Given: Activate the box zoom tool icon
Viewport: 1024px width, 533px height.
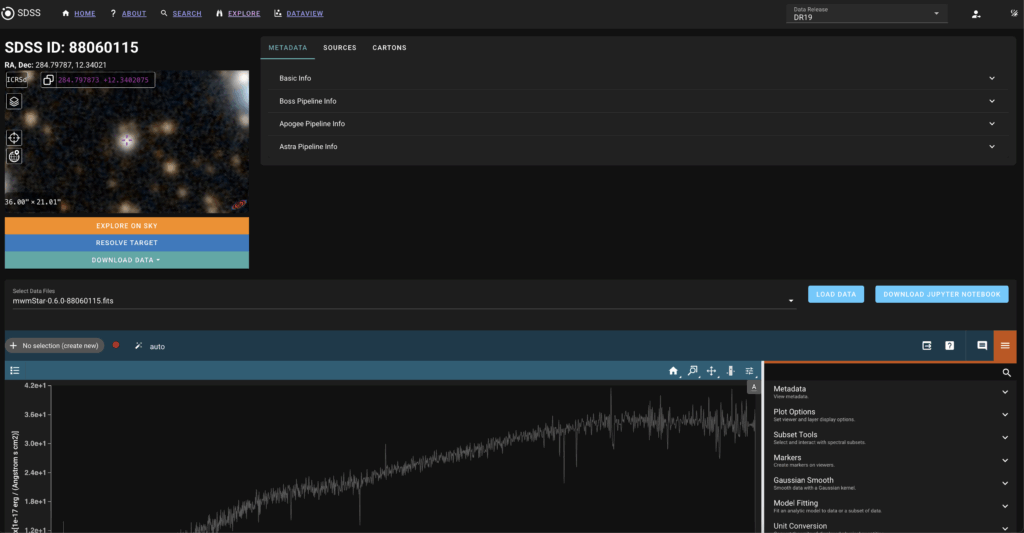Looking at the screenshot, I should 692,371.
